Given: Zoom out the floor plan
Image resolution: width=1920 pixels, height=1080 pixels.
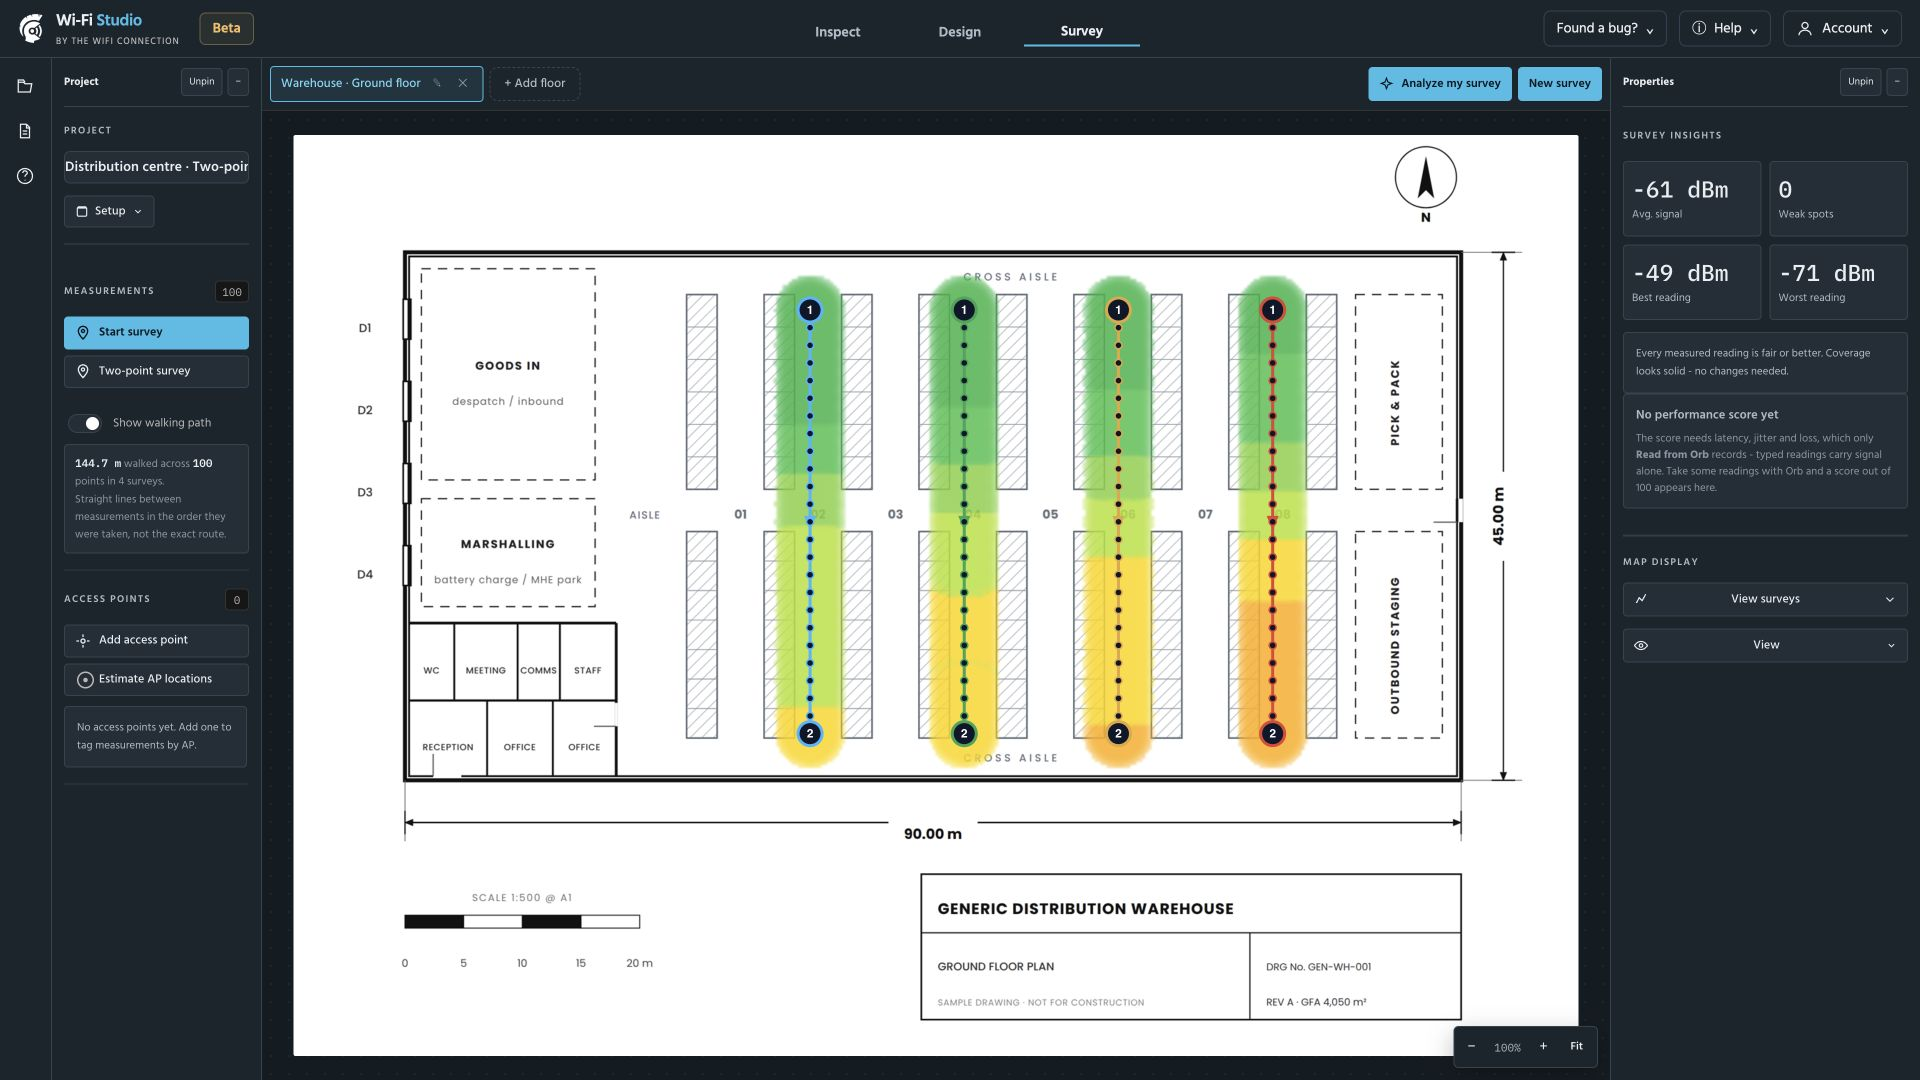Looking at the screenshot, I should [1471, 1046].
